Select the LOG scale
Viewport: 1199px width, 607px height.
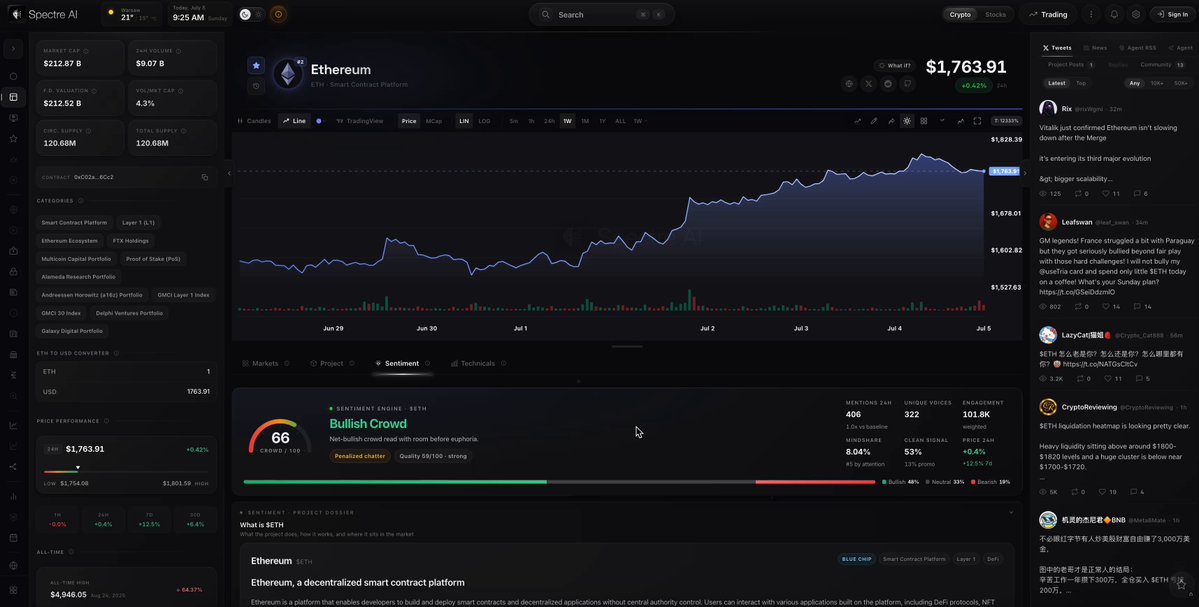pyautogui.click(x=484, y=121)
